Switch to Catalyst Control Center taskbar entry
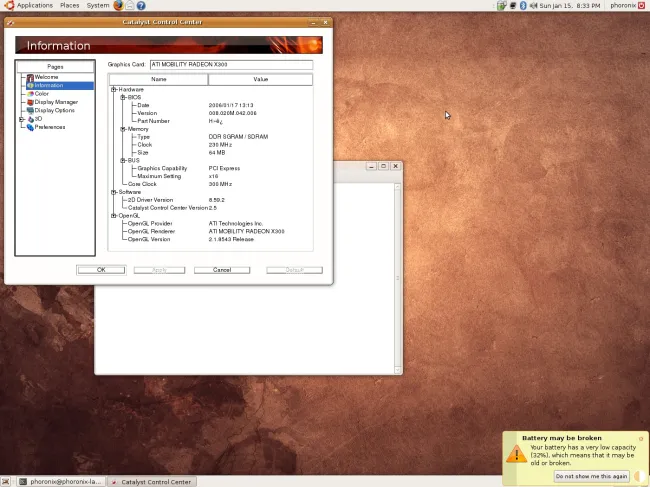This screenshot has height=487, width=650. pyautogui.click(x=152, y=482)
